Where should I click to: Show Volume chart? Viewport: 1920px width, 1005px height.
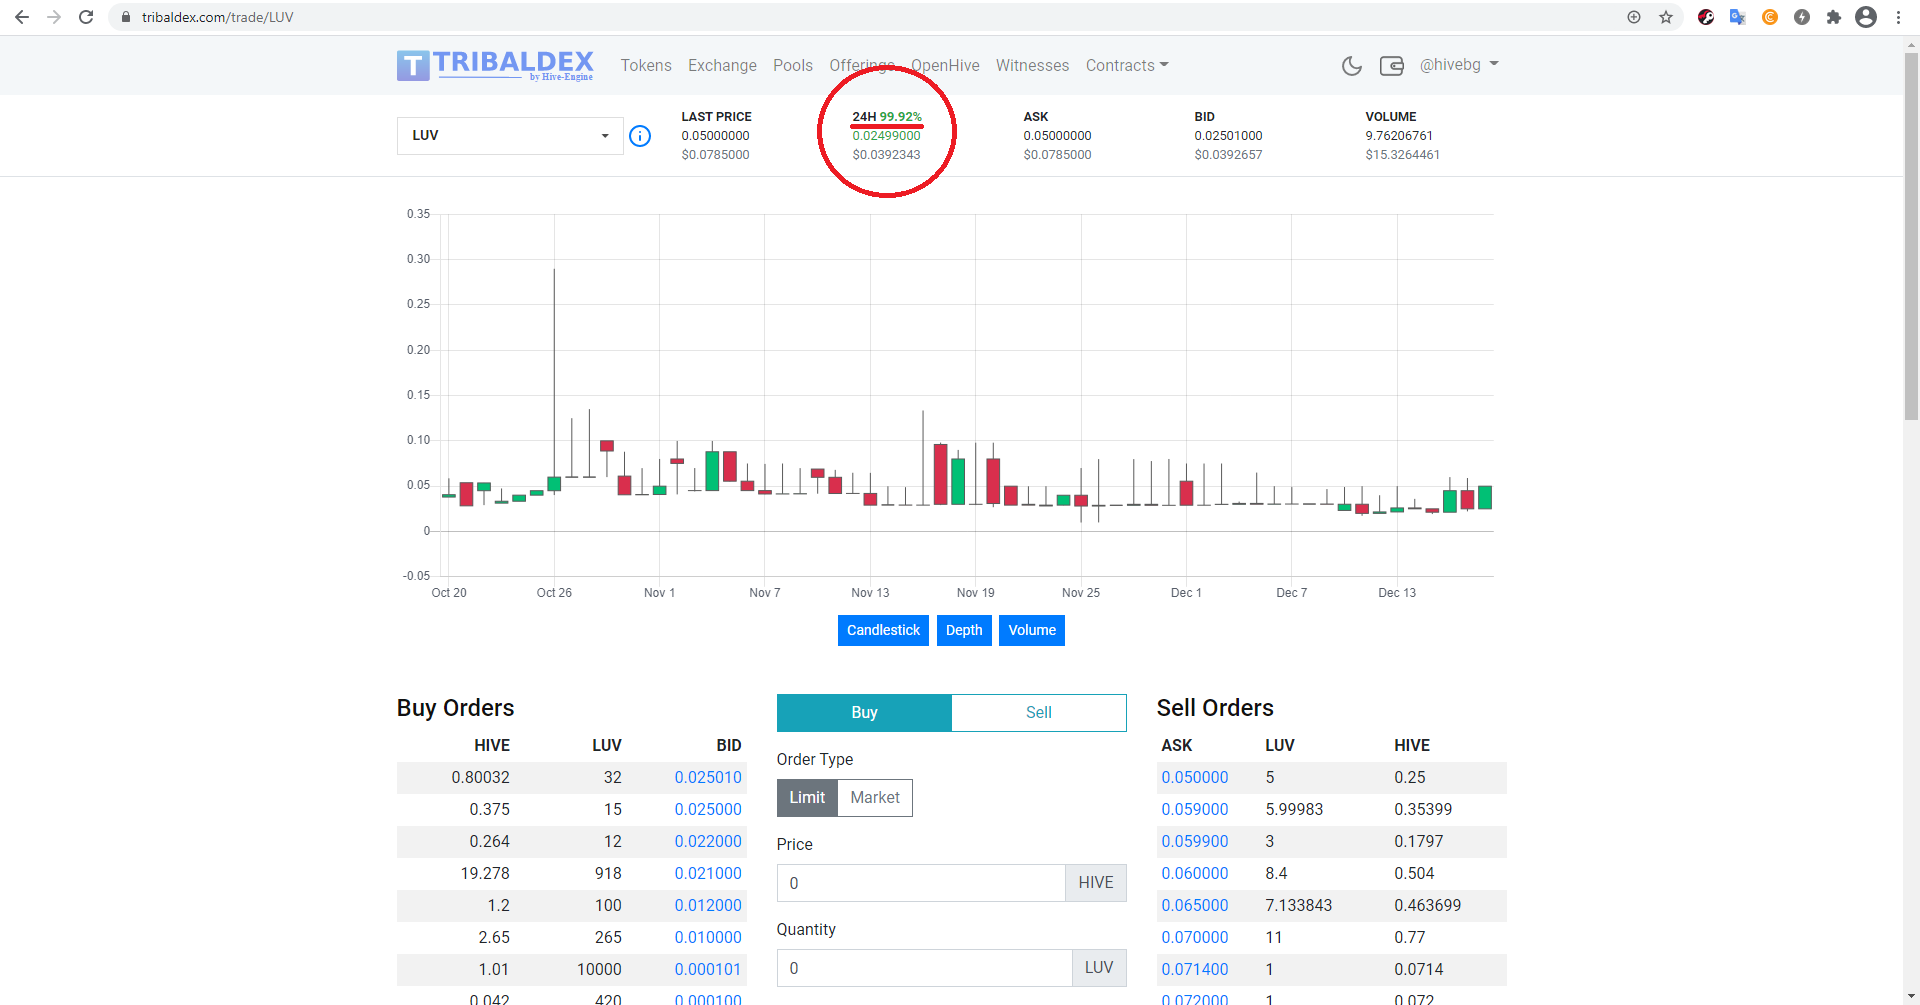1032,630
